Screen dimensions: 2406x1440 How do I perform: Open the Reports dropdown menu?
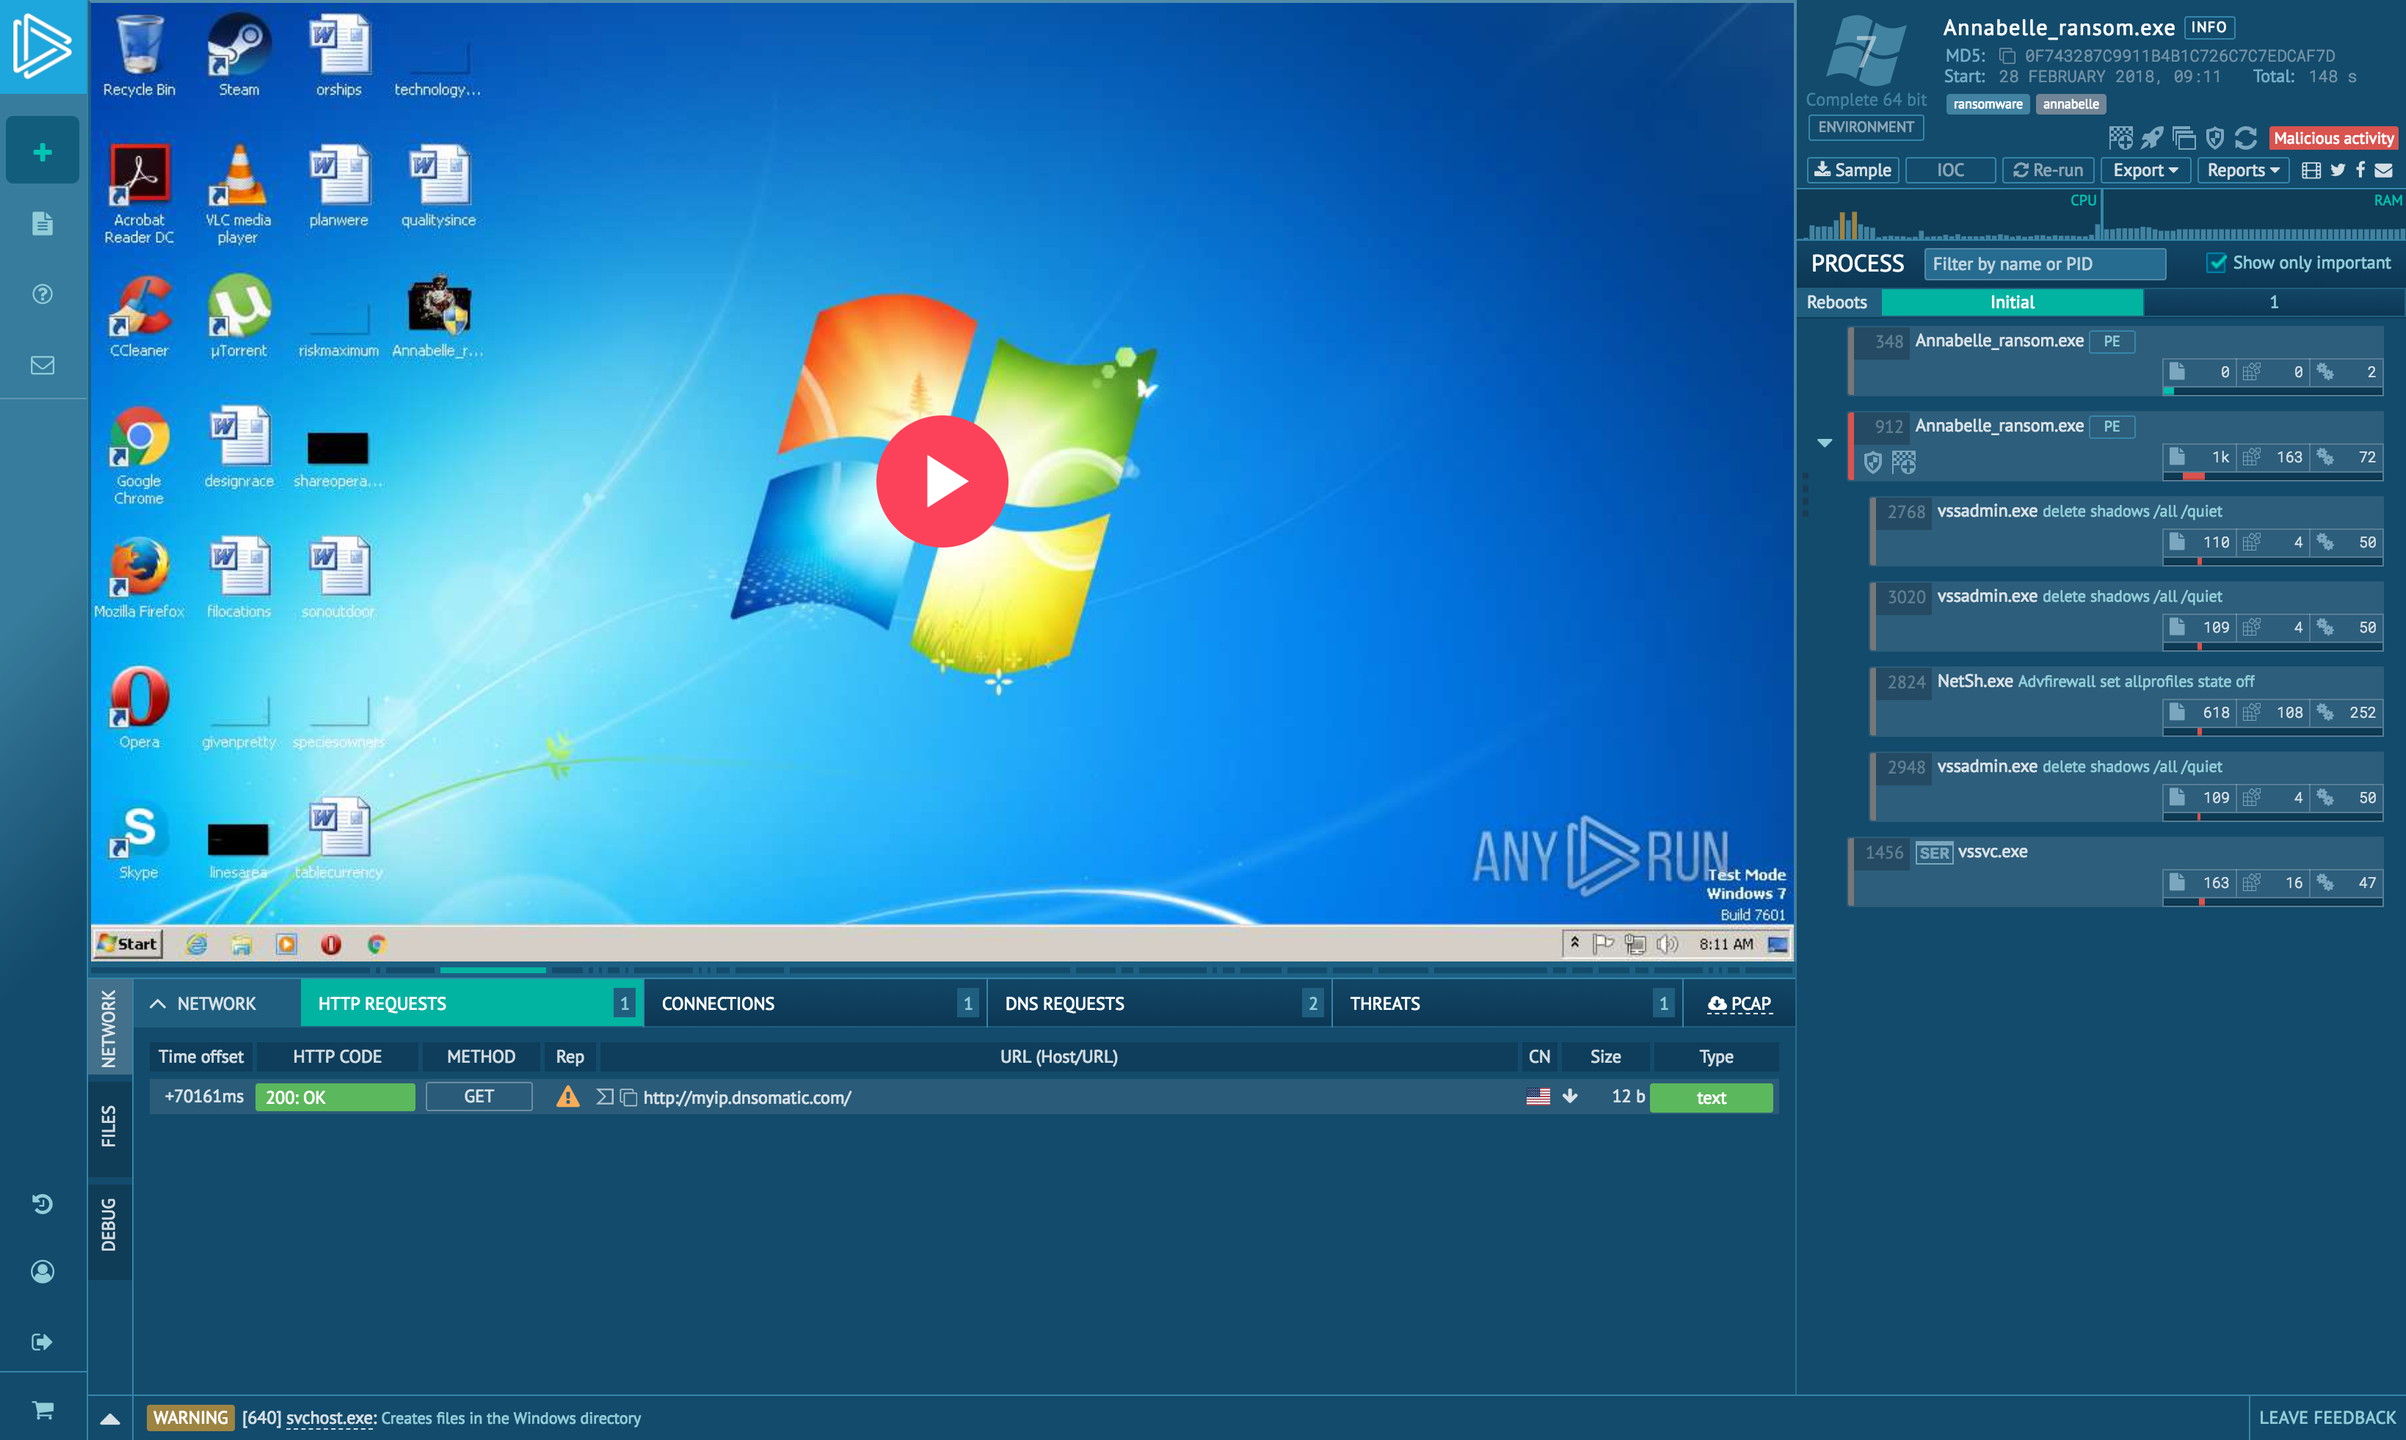pos(2242,170)
